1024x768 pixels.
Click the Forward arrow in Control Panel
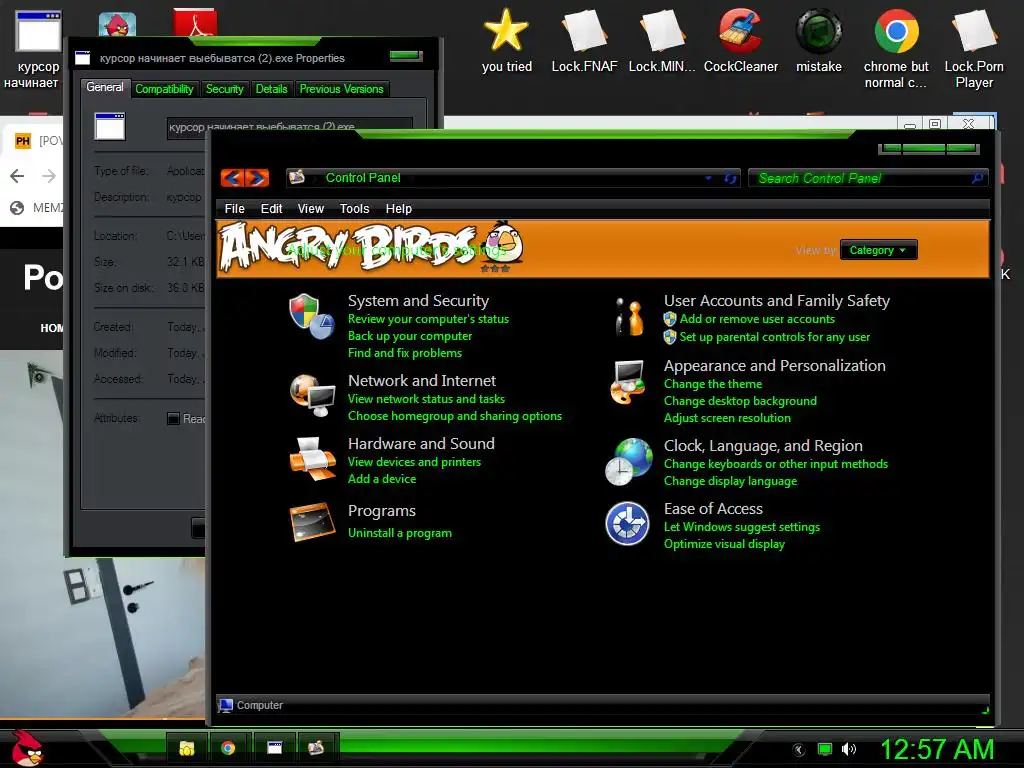click(x=257, y=178)
